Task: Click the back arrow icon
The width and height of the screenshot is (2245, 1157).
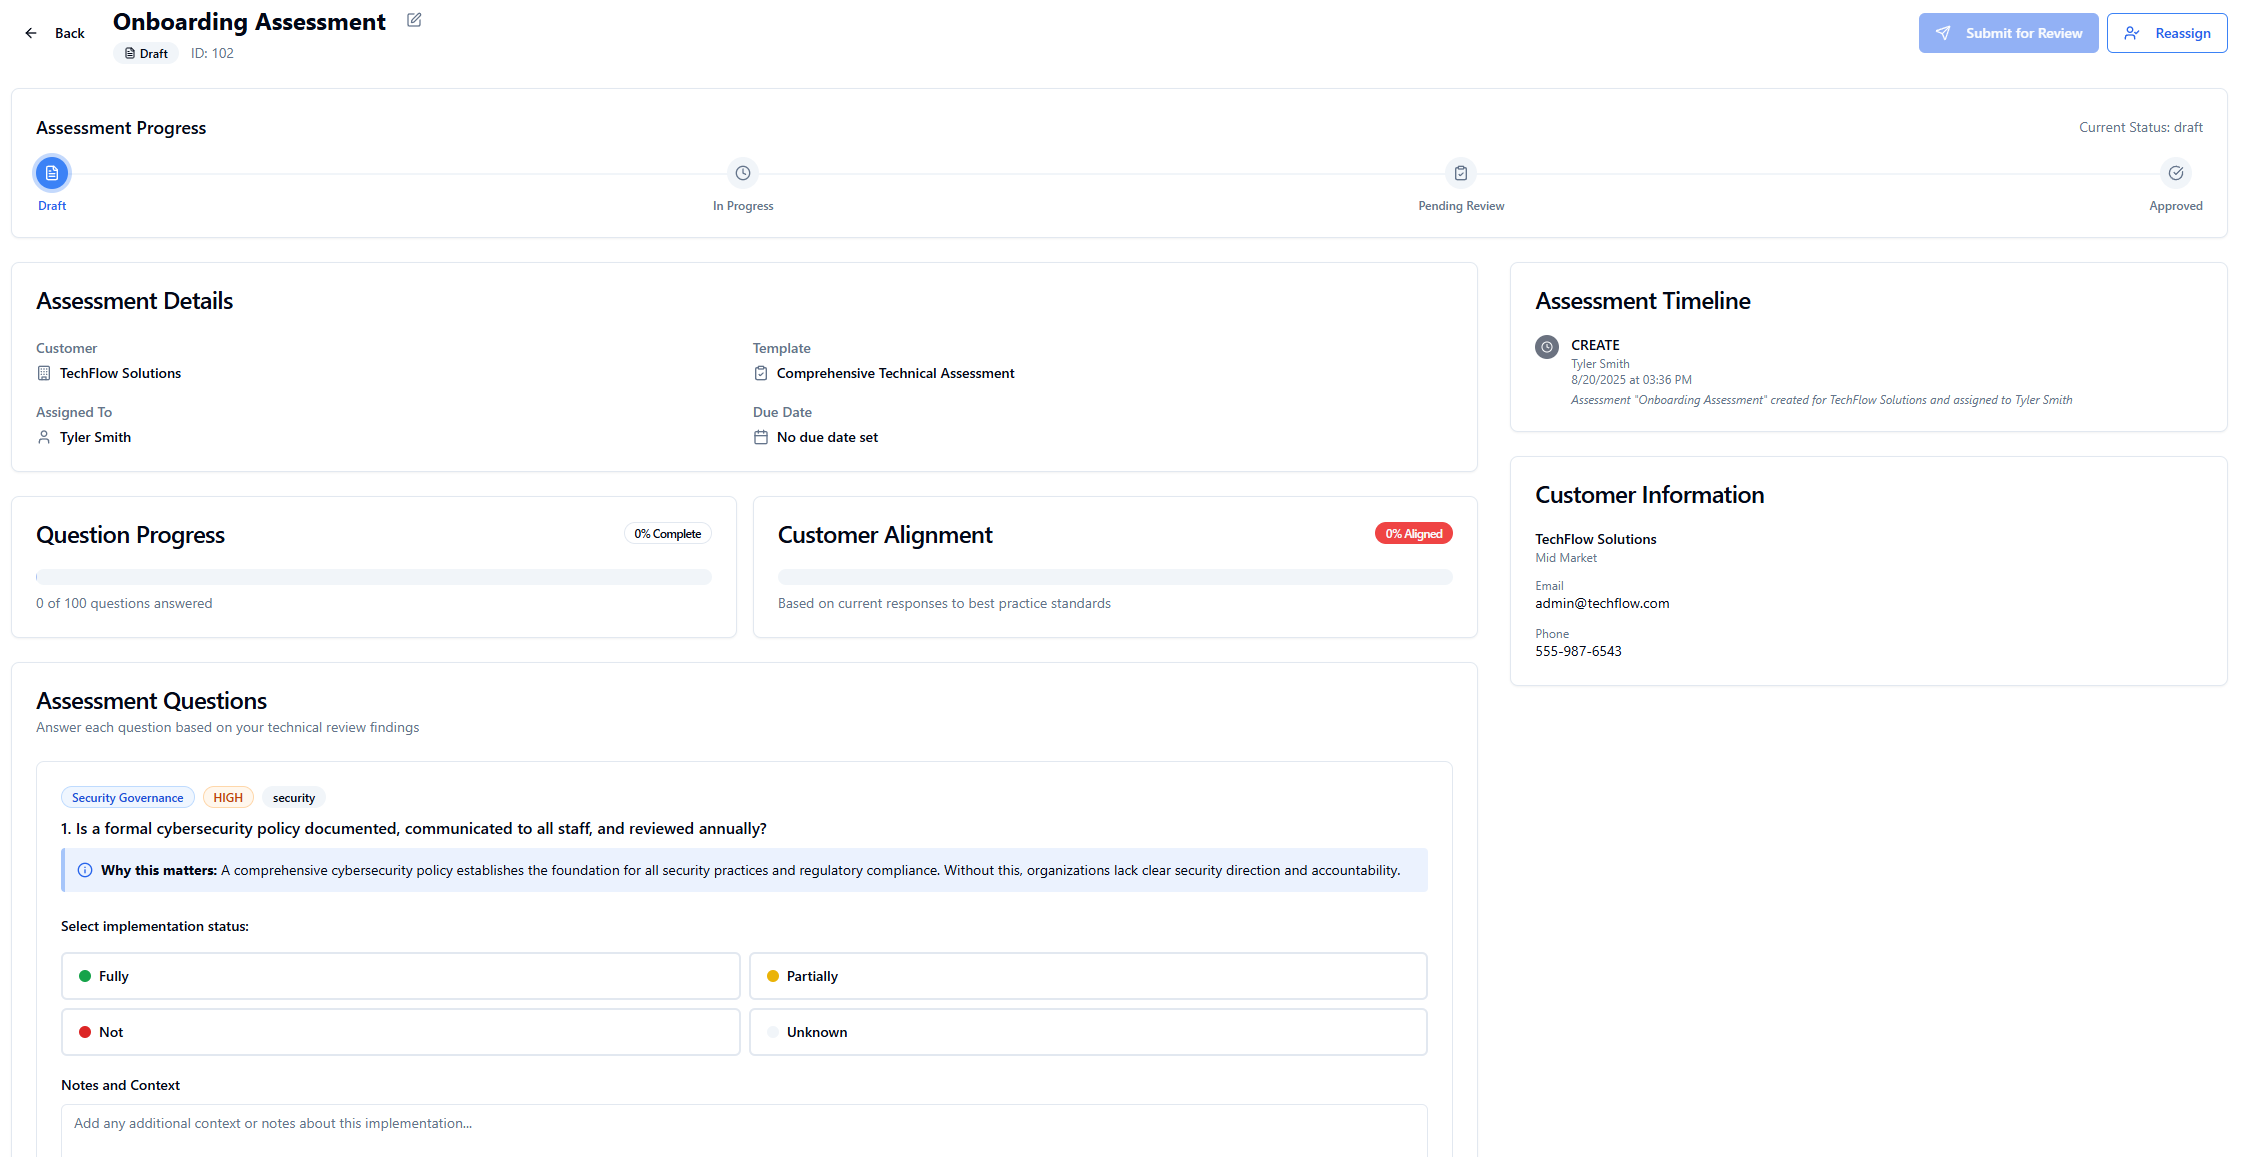Action: pos(31,33)
